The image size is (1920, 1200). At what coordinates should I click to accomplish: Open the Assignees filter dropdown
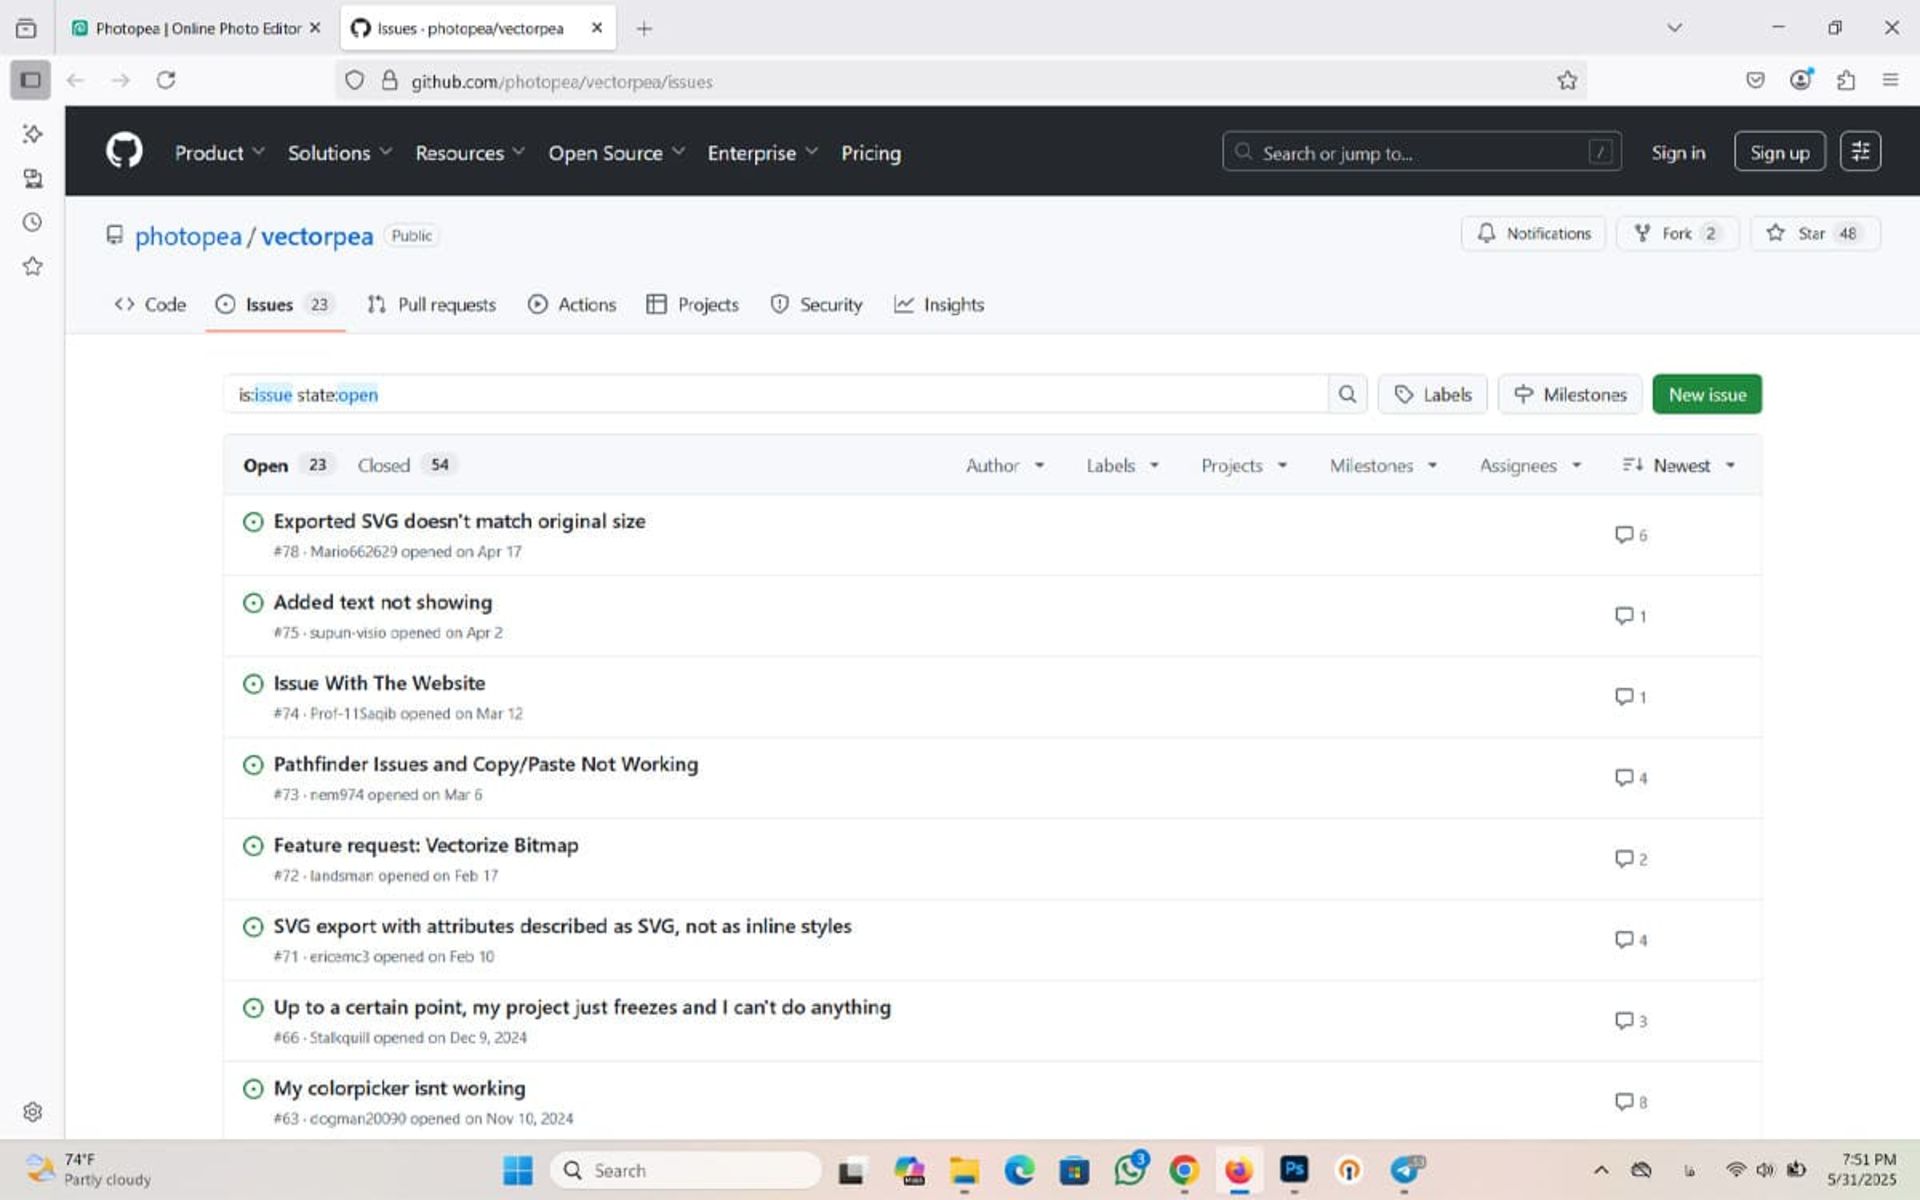[1530, 466]
